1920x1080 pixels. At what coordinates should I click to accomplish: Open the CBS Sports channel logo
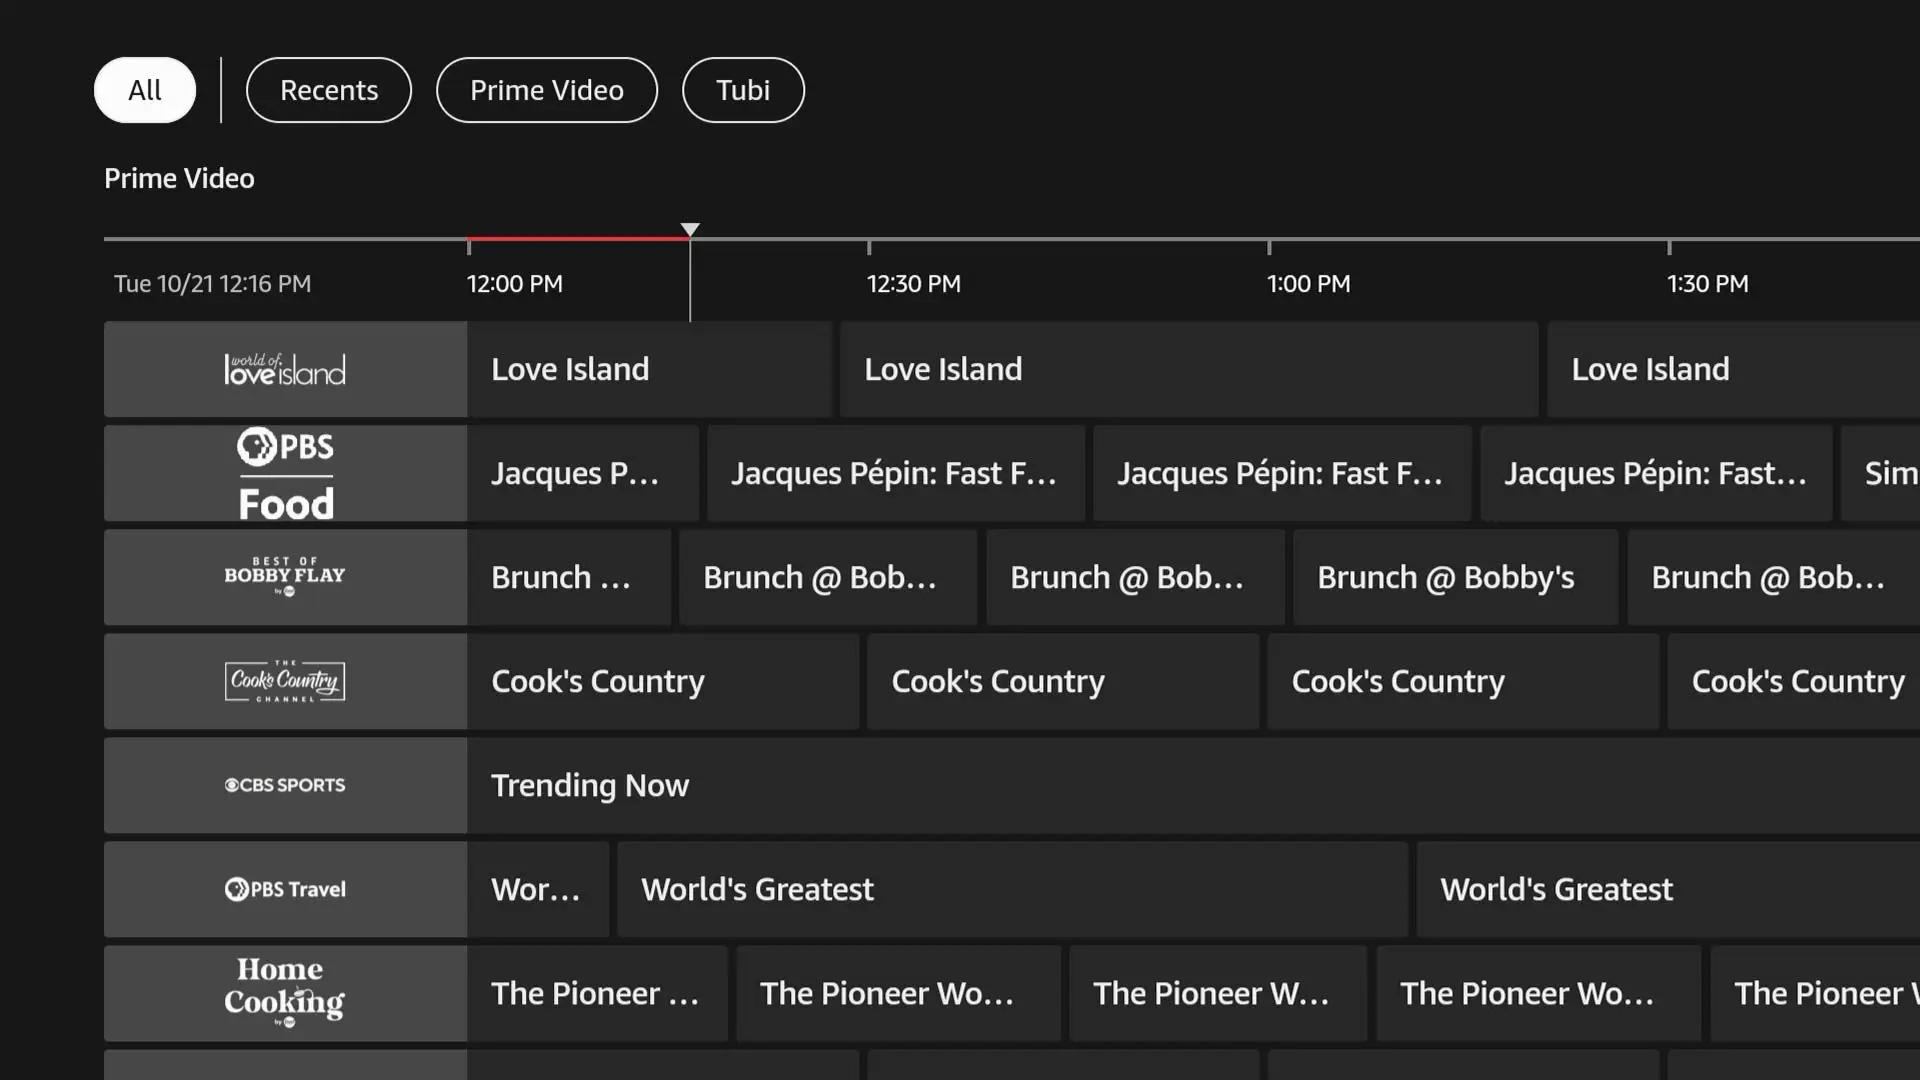(x=285, y=785)
